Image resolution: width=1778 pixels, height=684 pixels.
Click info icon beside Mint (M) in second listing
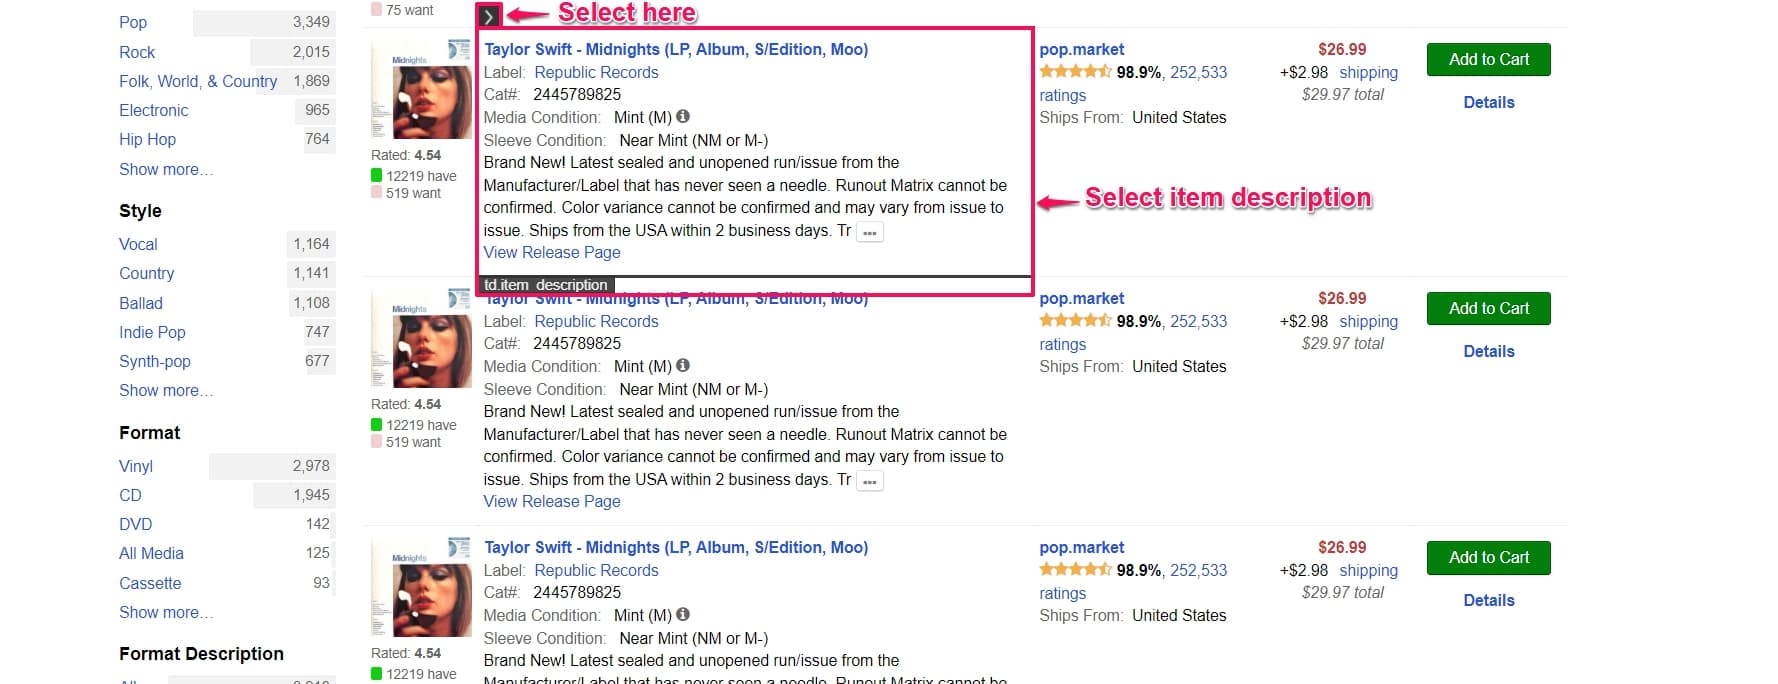pos(683,366)
